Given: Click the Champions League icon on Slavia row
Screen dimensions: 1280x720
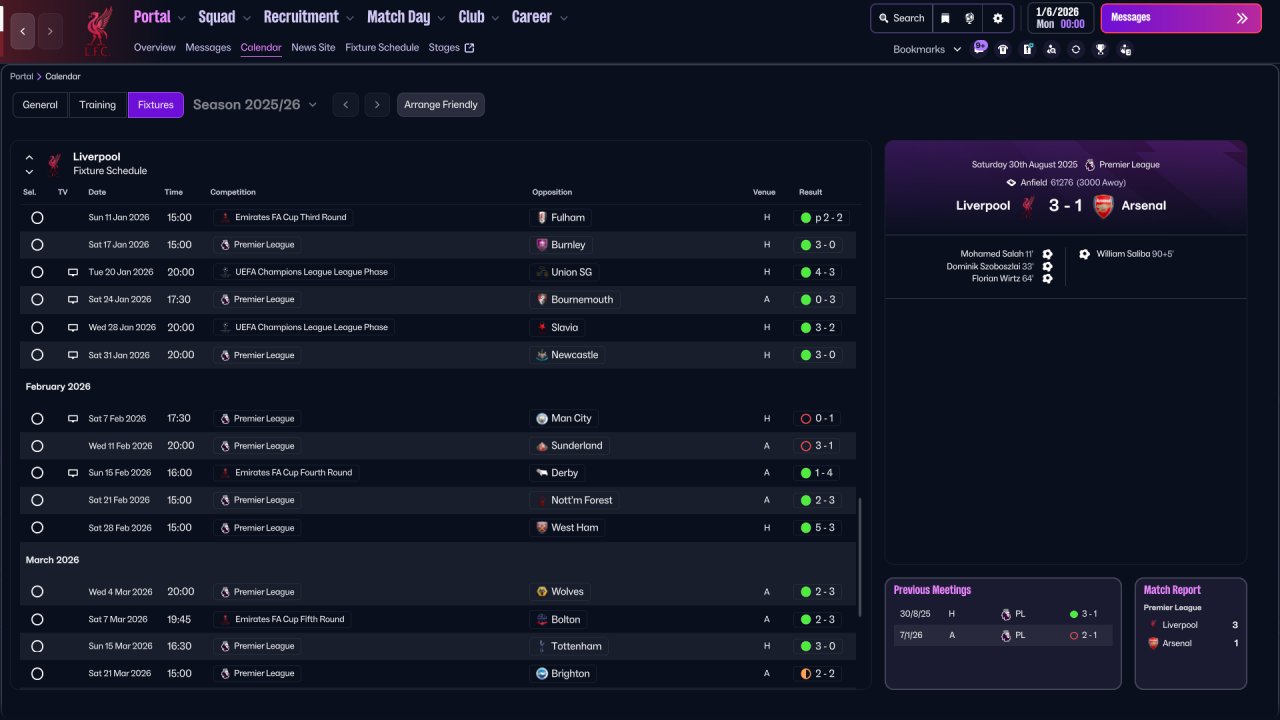Looking at the screenshot, I should click(225, 327).
